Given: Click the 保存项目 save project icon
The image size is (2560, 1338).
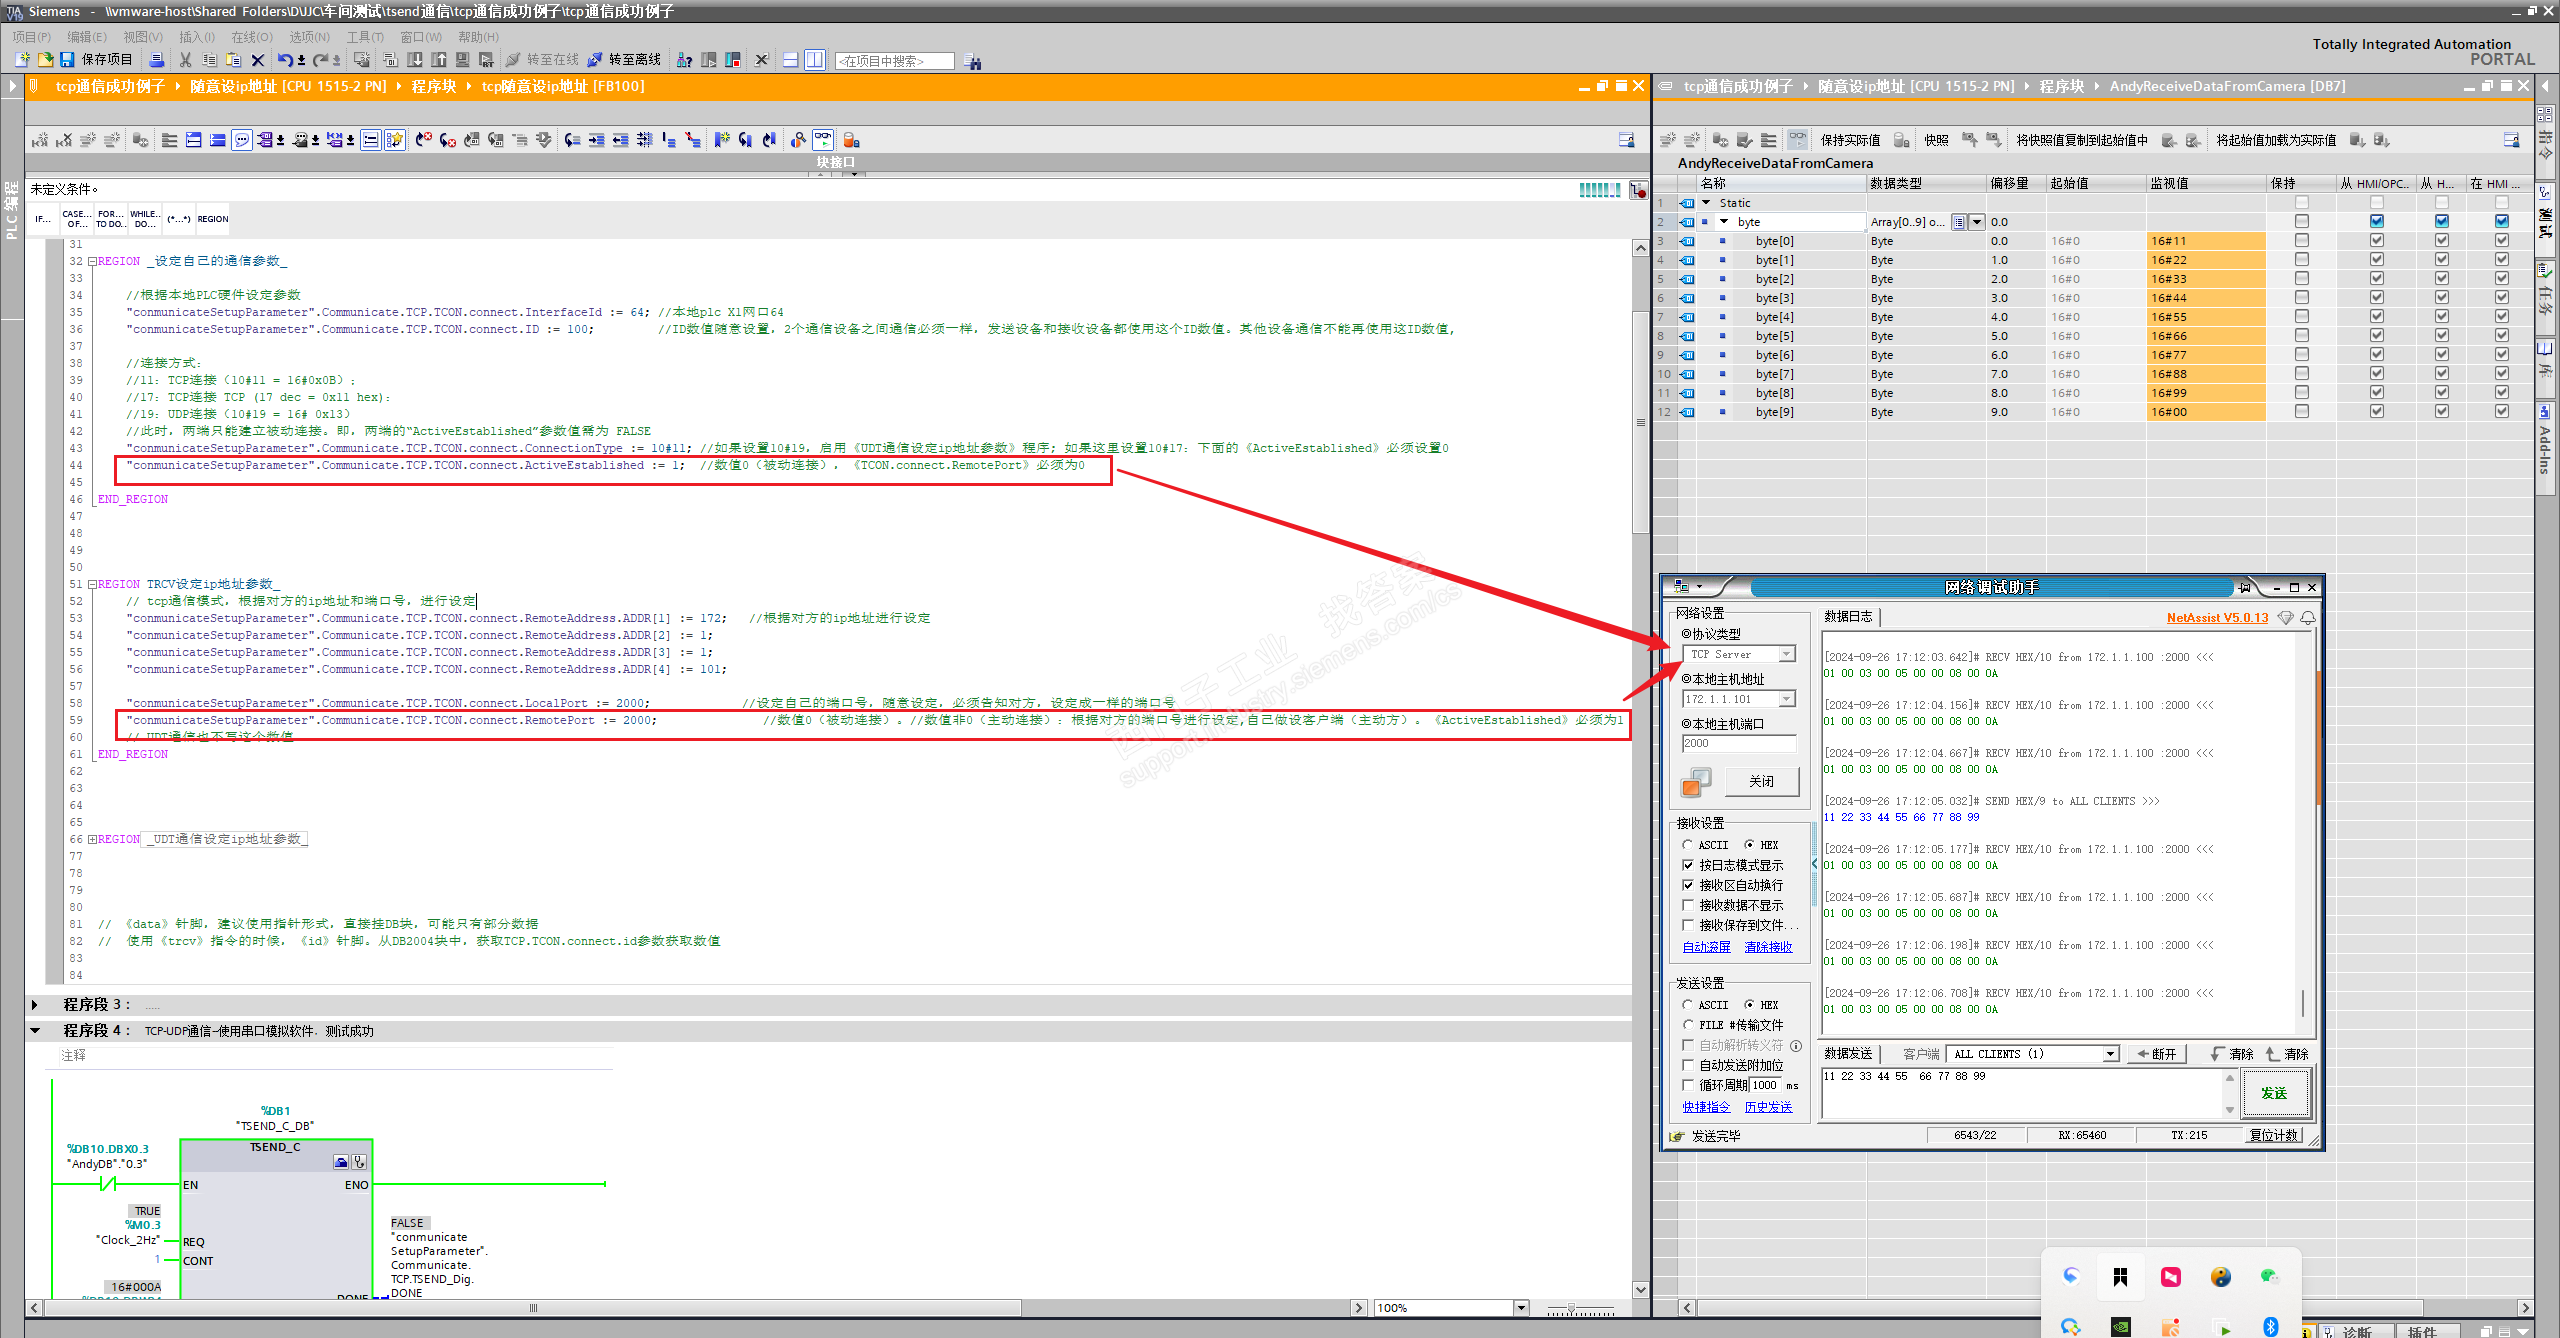Looking at the screenshot, I should (x=67, y=60).
